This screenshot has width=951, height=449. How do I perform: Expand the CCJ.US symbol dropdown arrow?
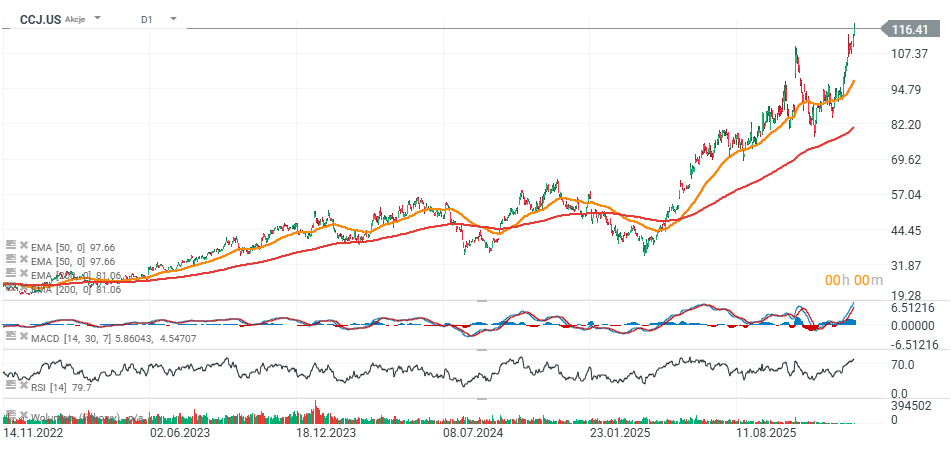(98, 18)
